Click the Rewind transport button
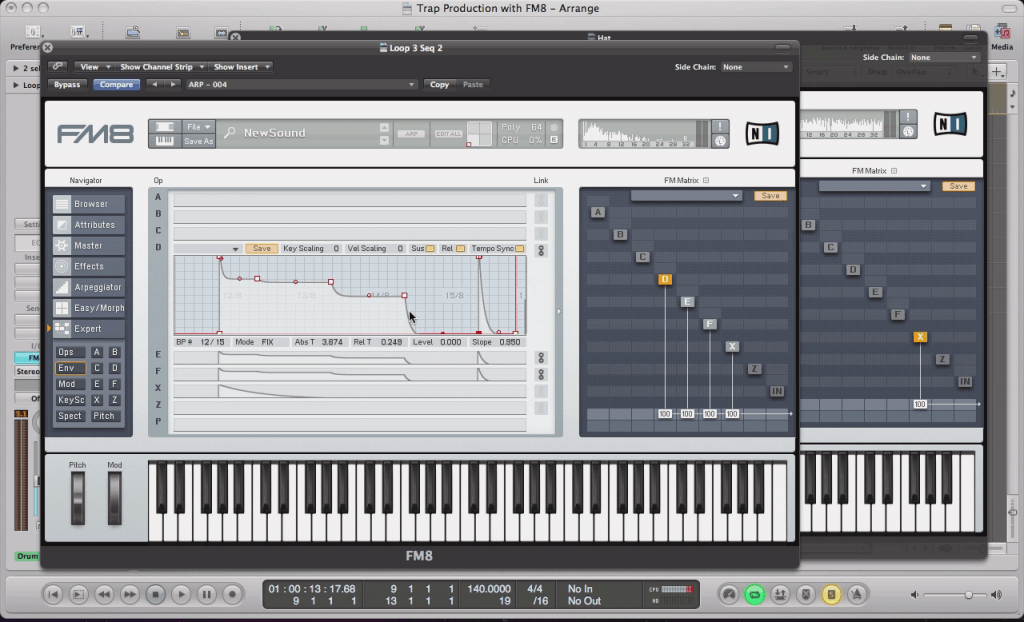 click(x=104, y=595)
